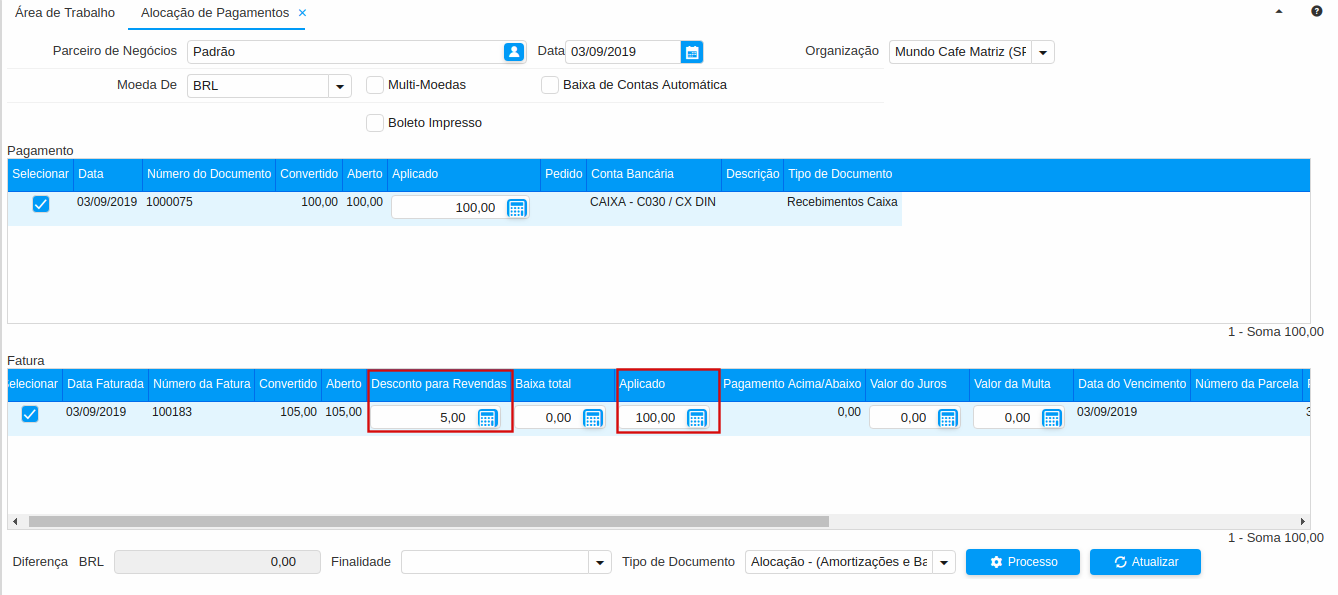Expand the Finalidade dropdown

(x=600, y=562)
